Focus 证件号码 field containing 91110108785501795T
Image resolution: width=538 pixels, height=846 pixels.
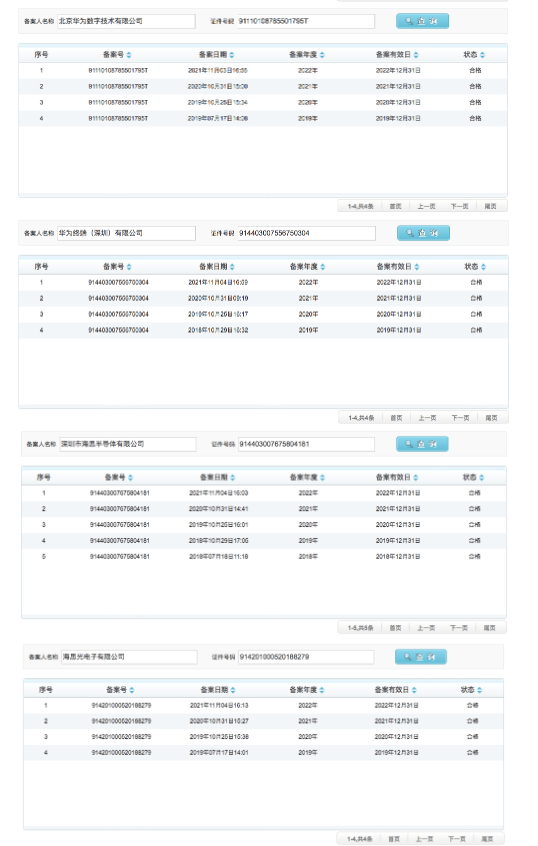coord(306,21)
